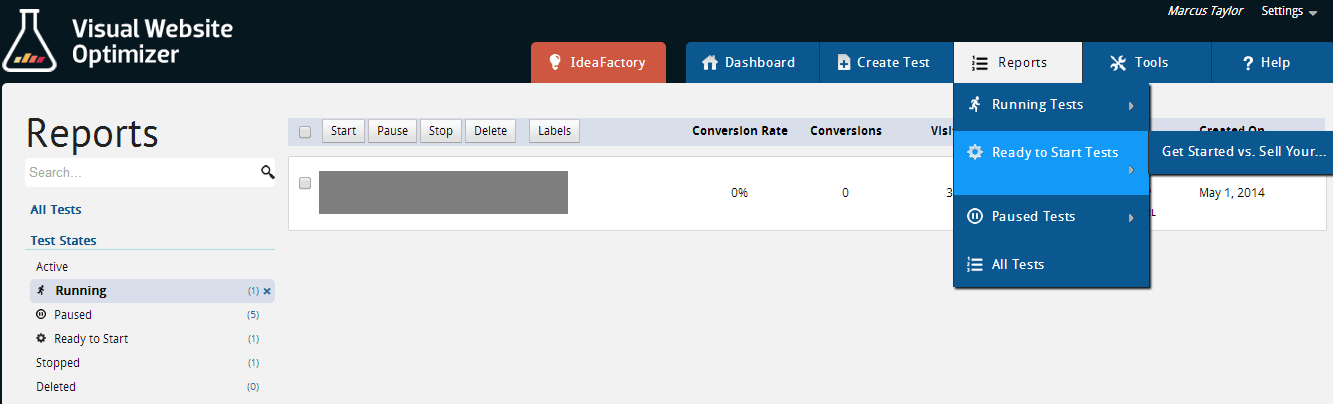
Task: Click the Create Test plus-page icon
Action: point(844,62)
